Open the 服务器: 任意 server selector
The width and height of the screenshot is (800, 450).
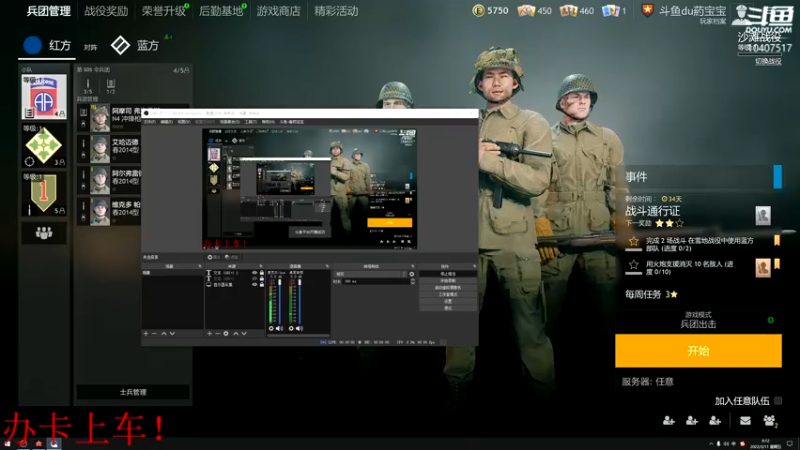click(647, 382)
